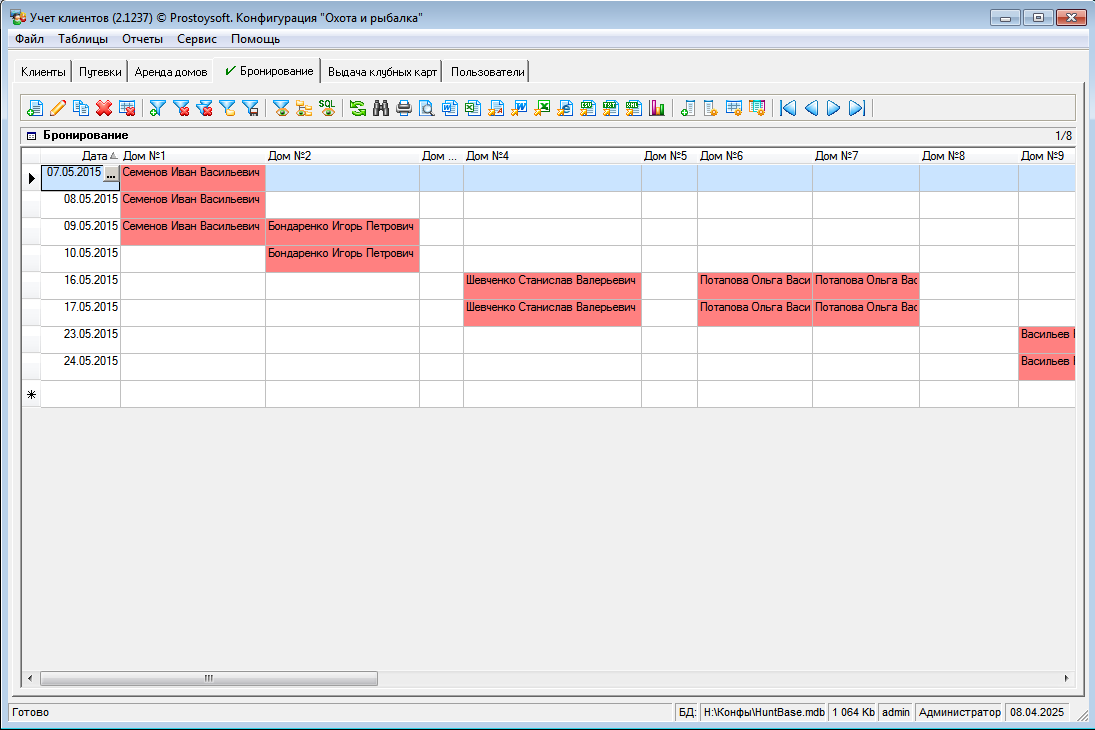
Task: Click the export to CSV icon
Action: pyautogui.click(x=588, y=108)
